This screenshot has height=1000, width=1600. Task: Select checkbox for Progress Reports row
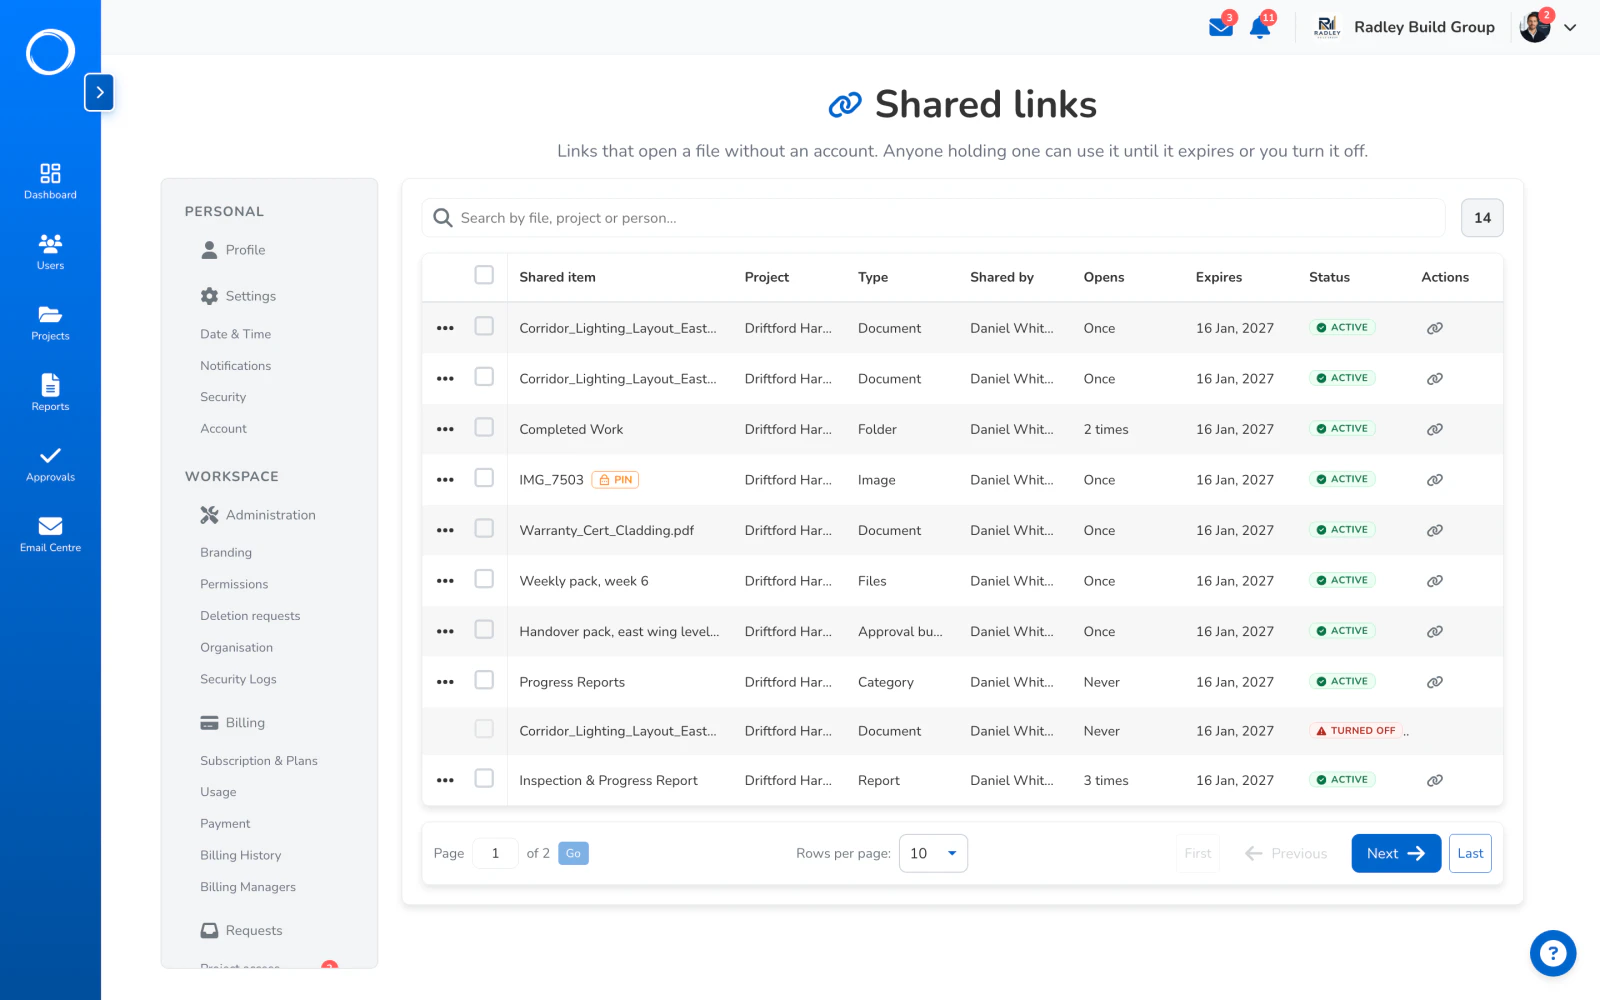click(484, 680)
